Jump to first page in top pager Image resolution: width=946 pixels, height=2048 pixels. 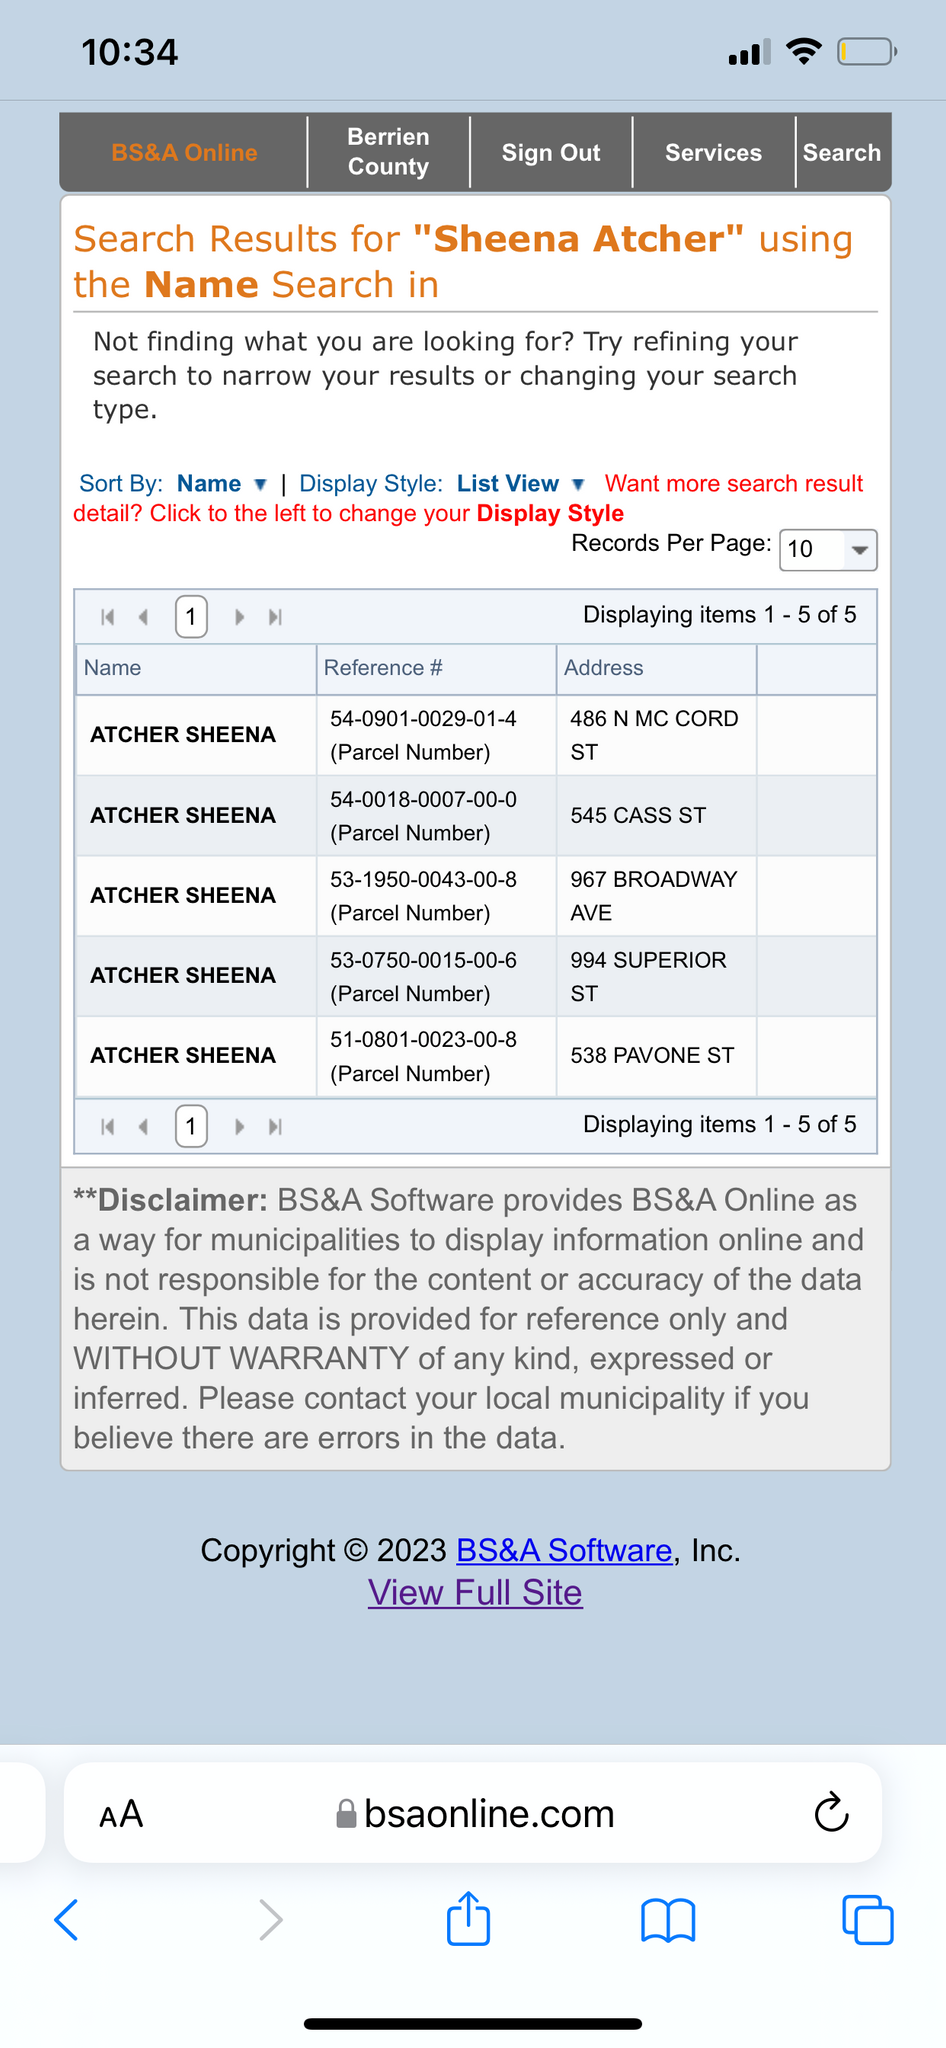108,617
